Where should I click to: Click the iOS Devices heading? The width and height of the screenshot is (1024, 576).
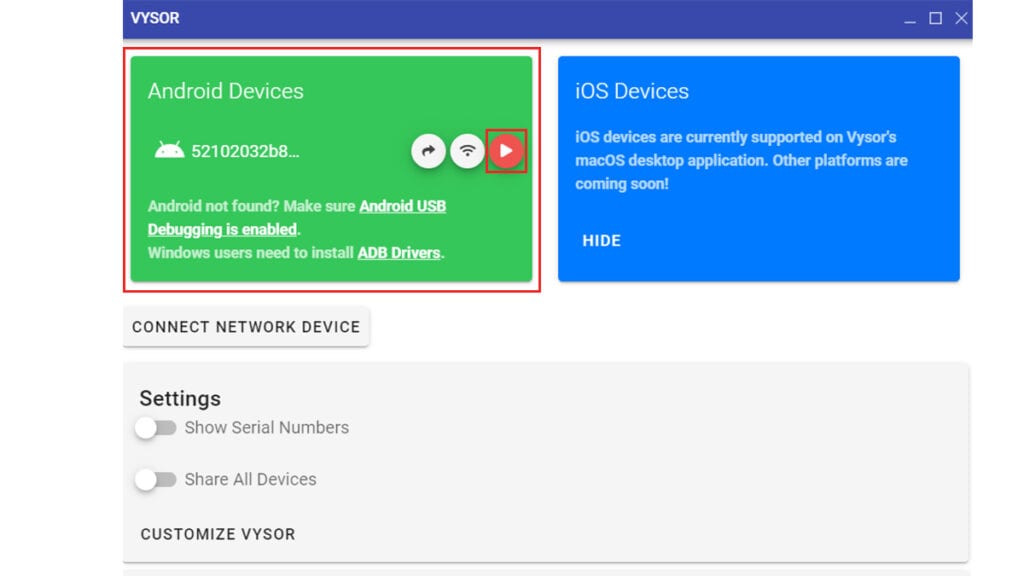632,91
